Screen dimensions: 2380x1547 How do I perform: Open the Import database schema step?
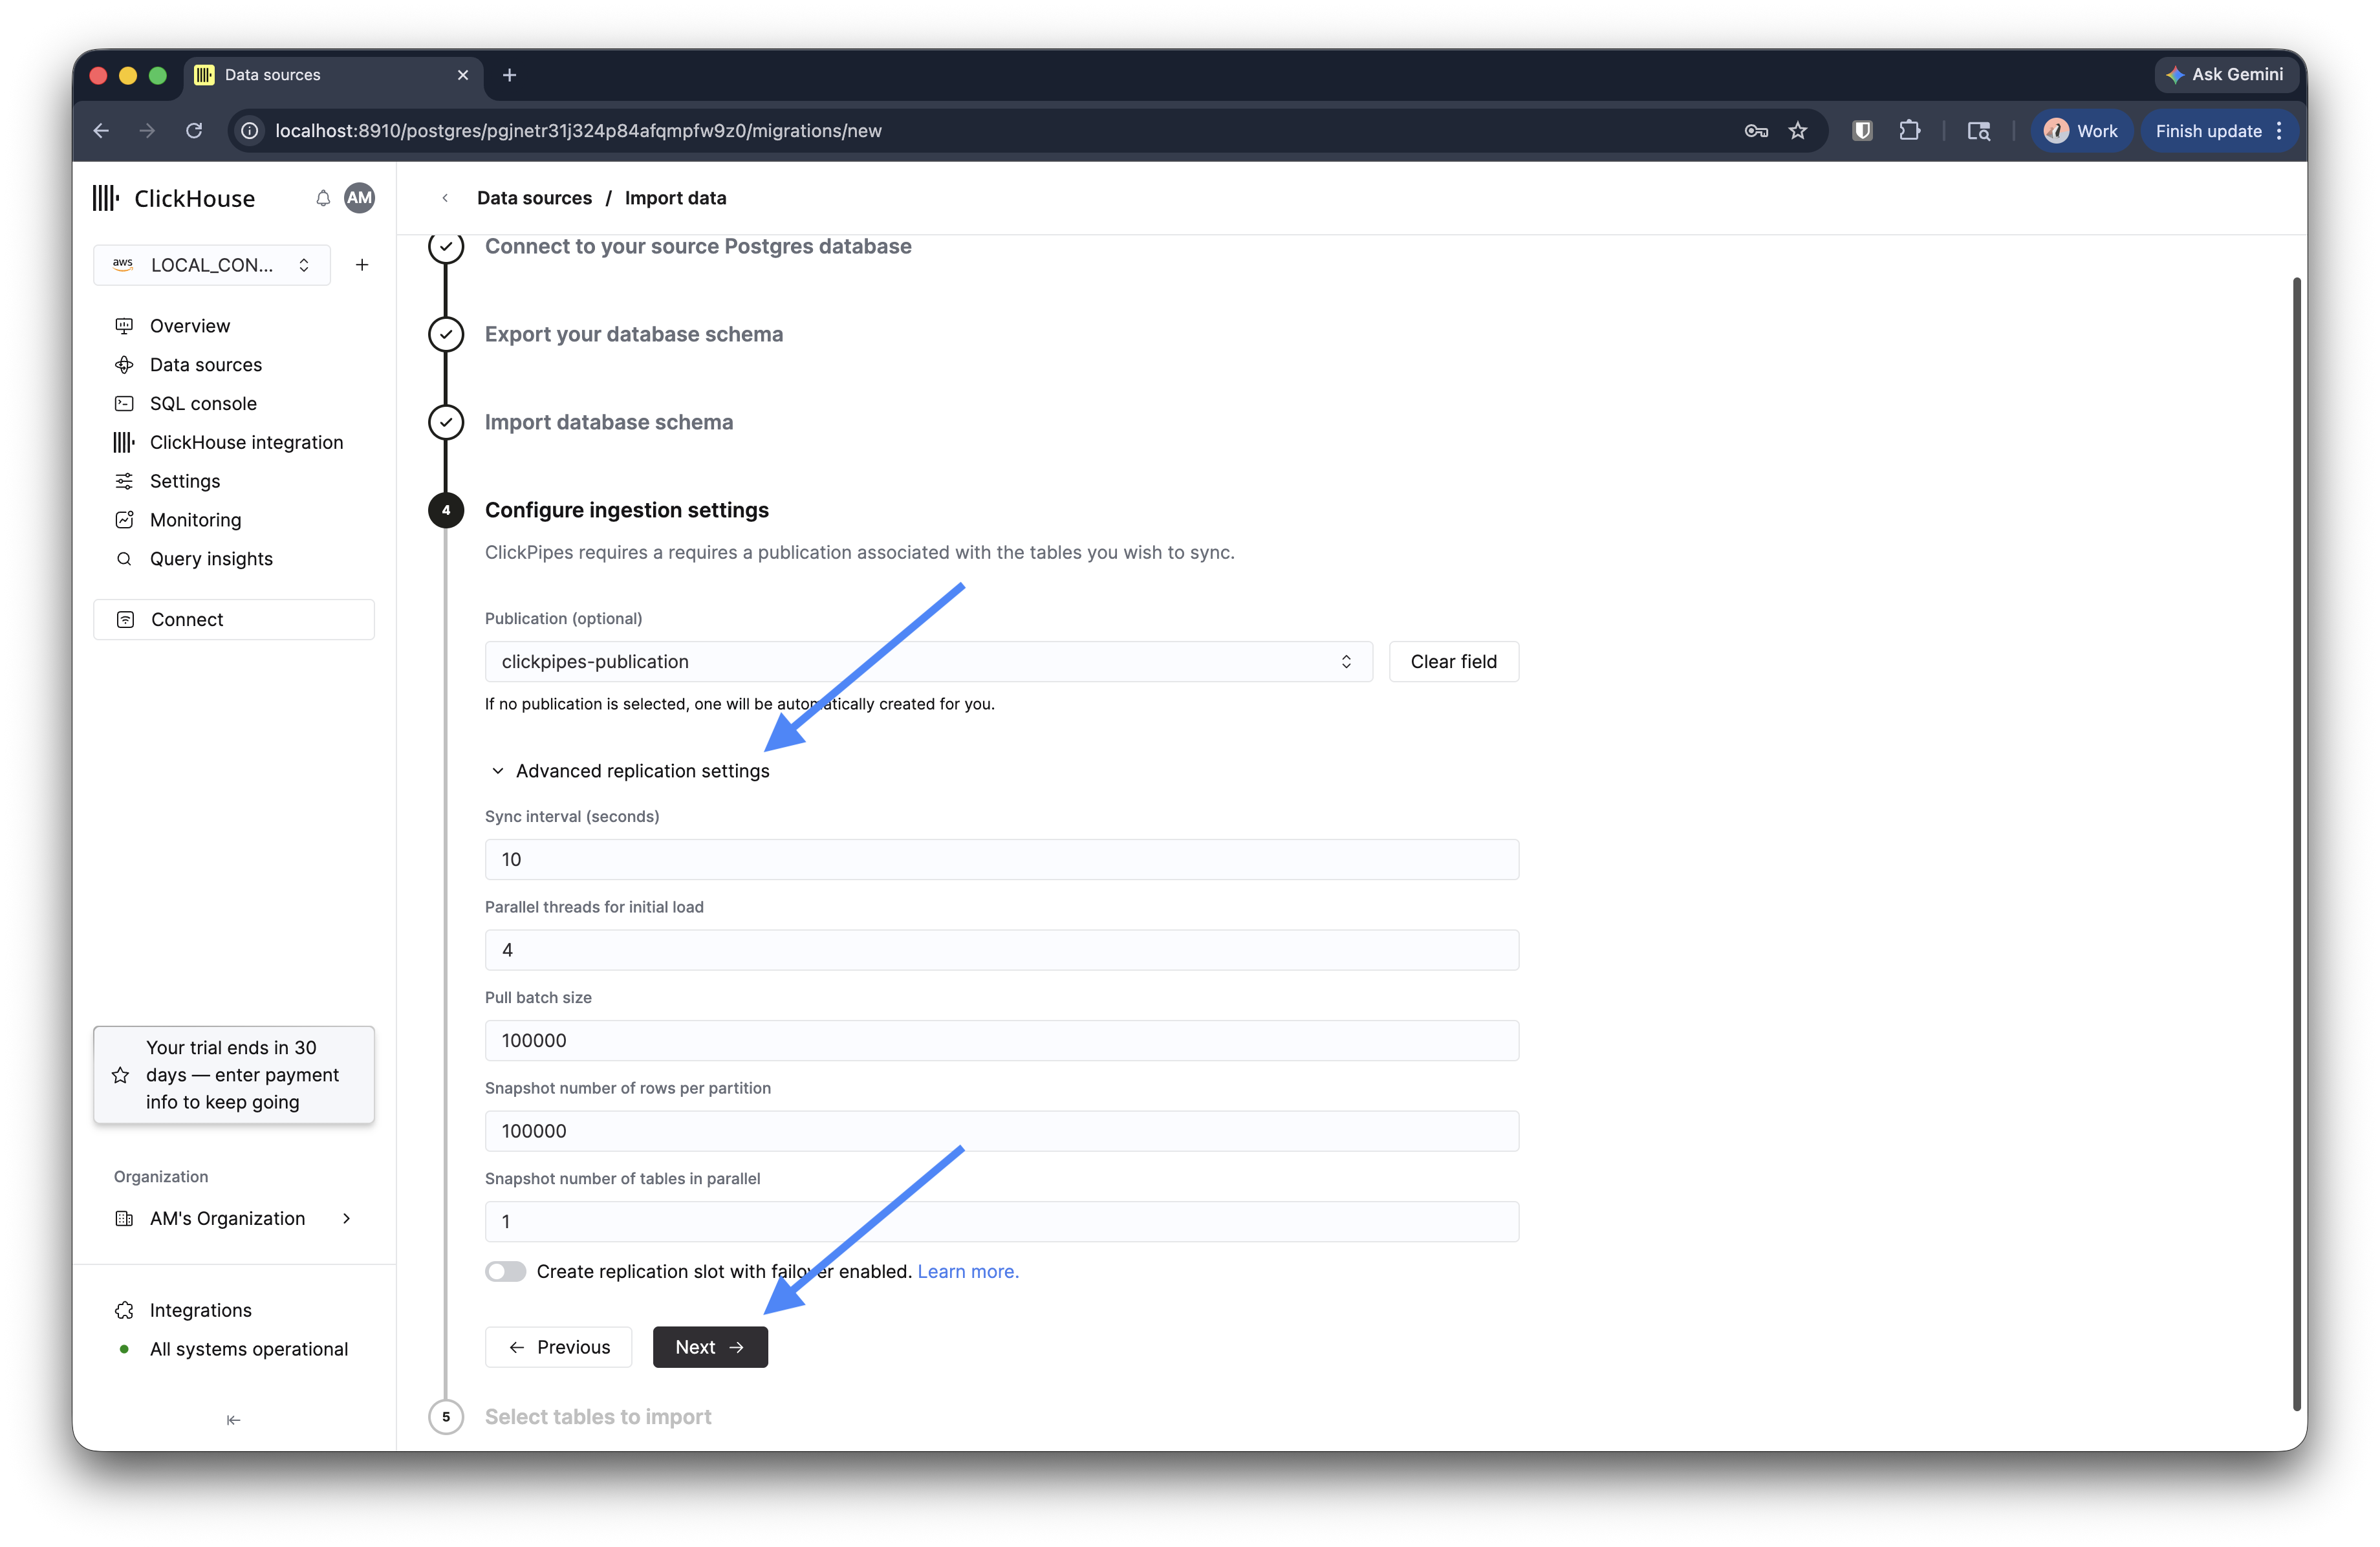[608, 422]
